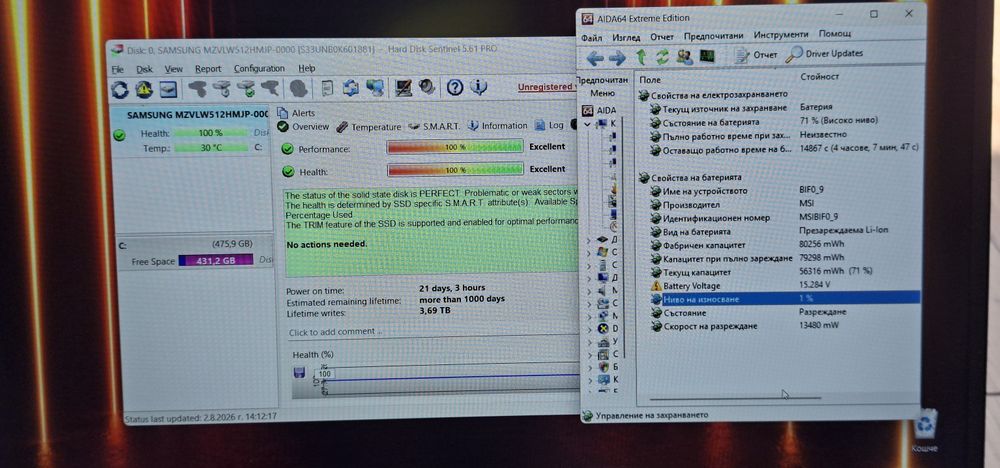1000x468 pixels.
Task: Click the refresh arrows page icon in Sentinel toolbar
Action: tap(350, 88)
